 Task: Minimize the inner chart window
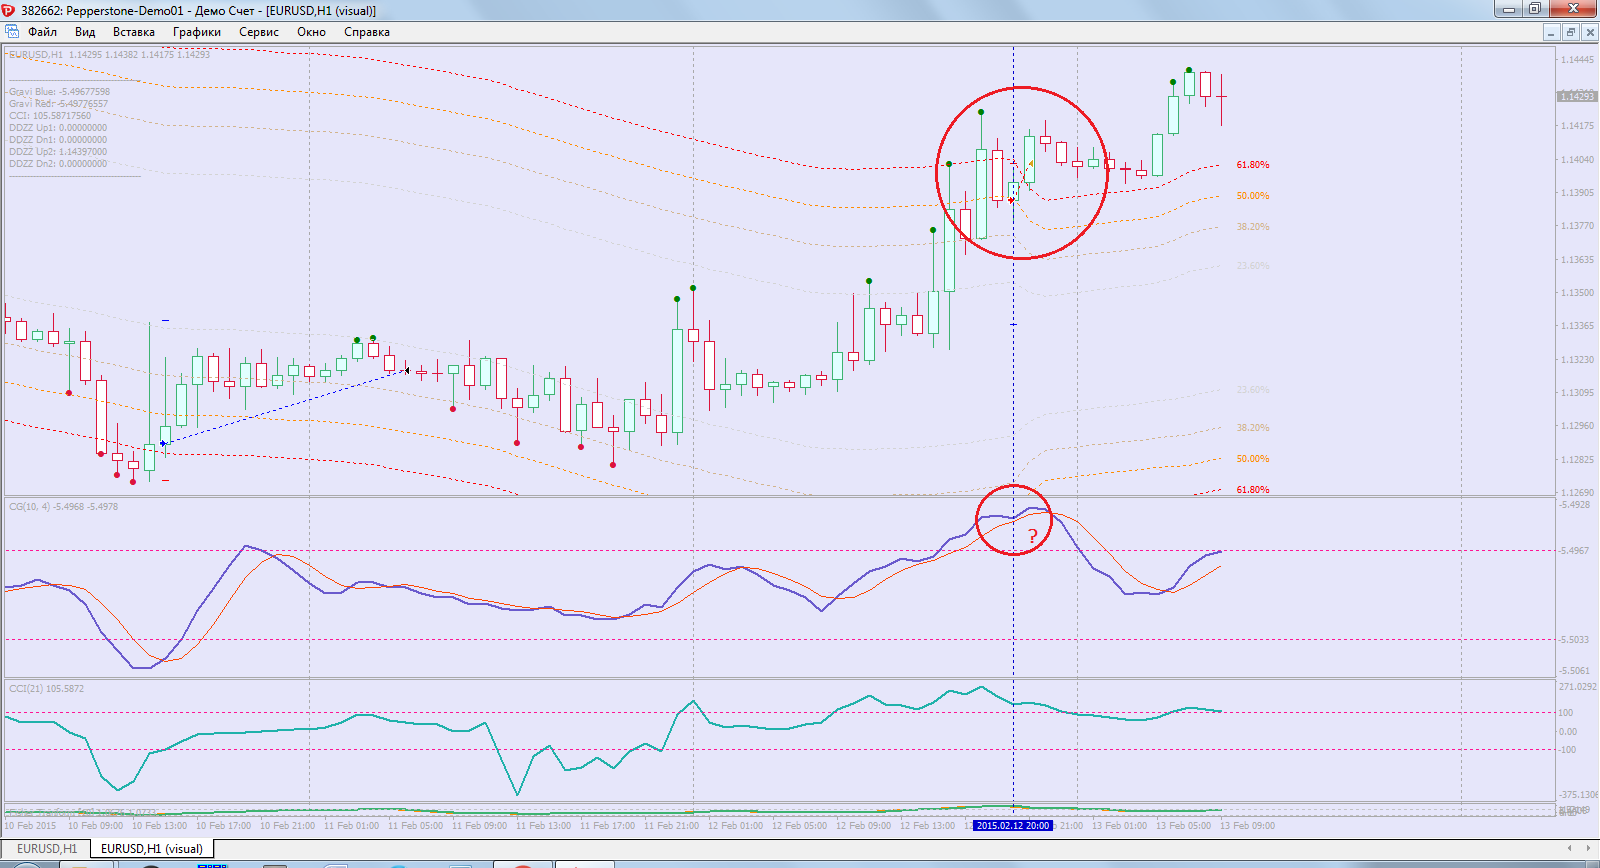1551,32
